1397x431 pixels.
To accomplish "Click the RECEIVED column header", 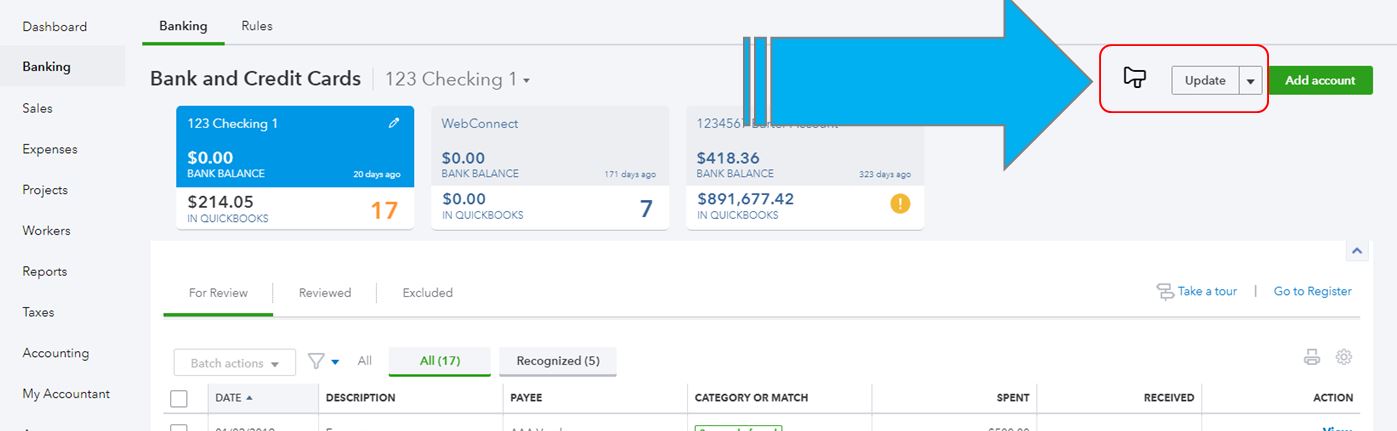I will point(1169,398).
